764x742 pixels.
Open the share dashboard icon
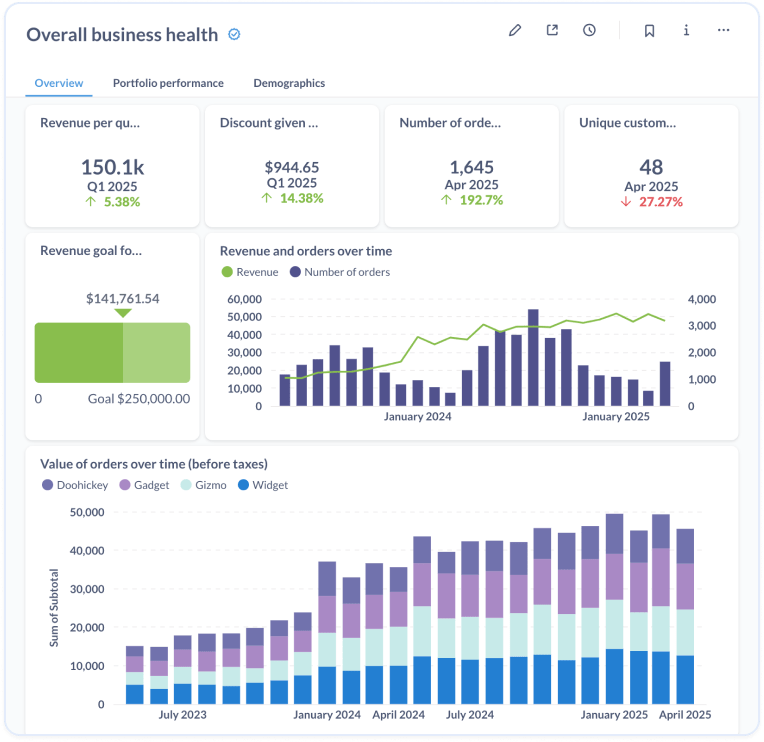[x=552, y=30]
